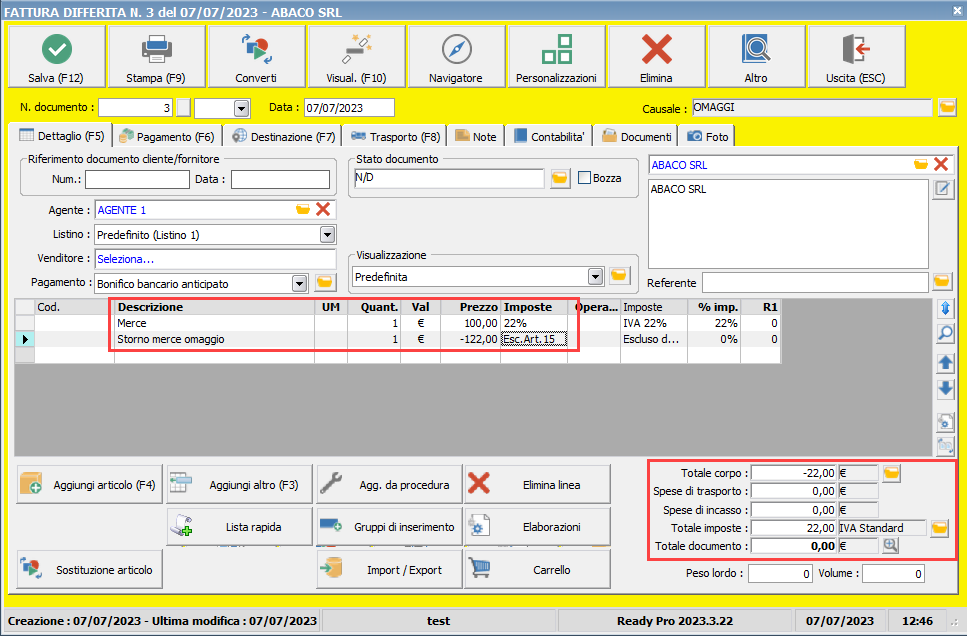Move the selected row down with the blue arrow
This screenshot has height=636, width=967.
click(x=945, y=389)
